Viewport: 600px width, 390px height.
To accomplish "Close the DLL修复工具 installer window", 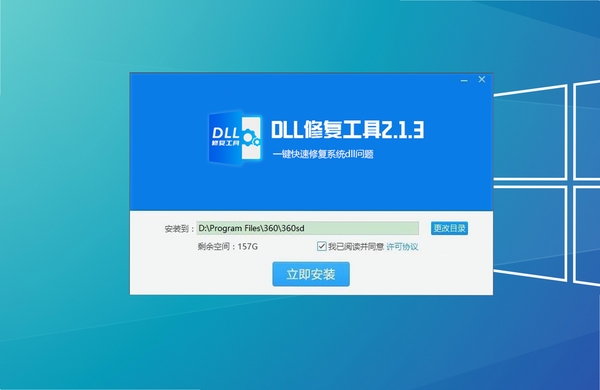I will point(482,79).
